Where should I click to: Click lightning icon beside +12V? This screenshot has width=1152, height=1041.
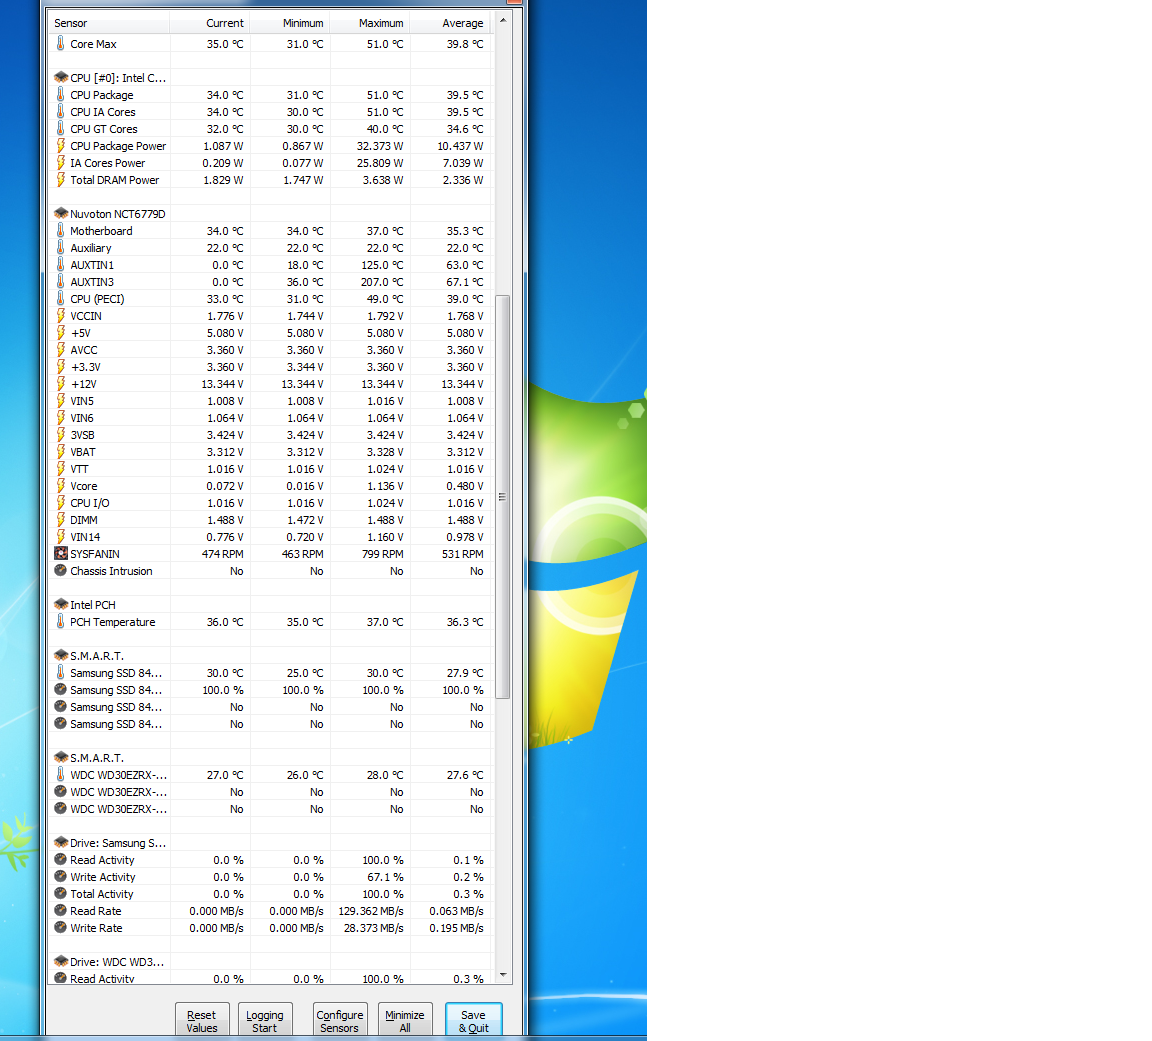pos(60,383)
